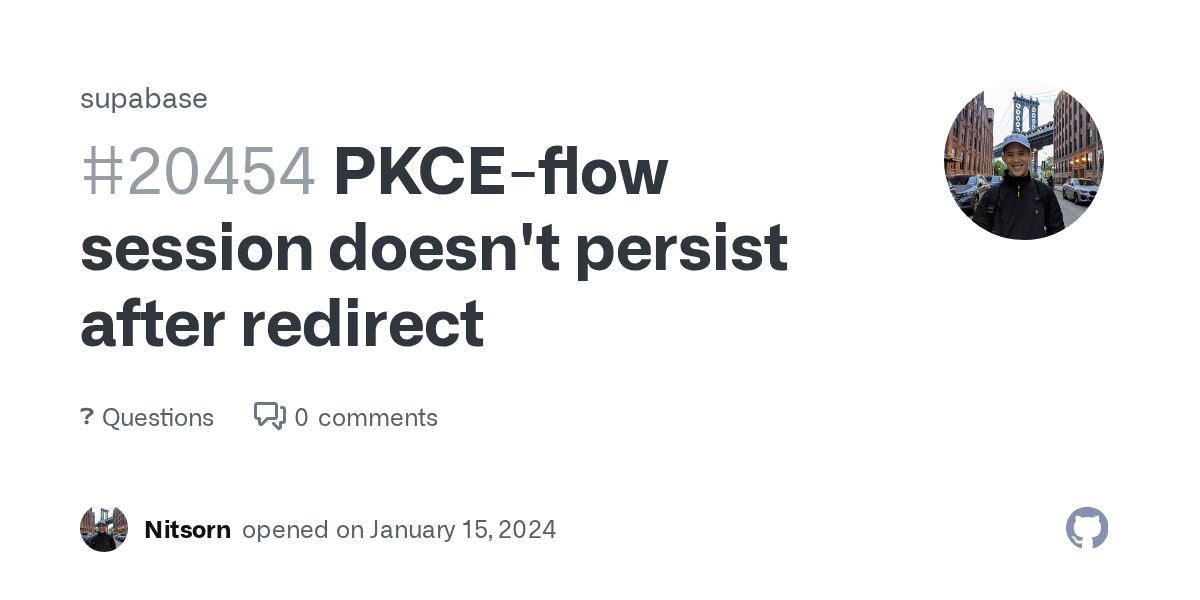Click the question mark category icon

pos(87,417)
